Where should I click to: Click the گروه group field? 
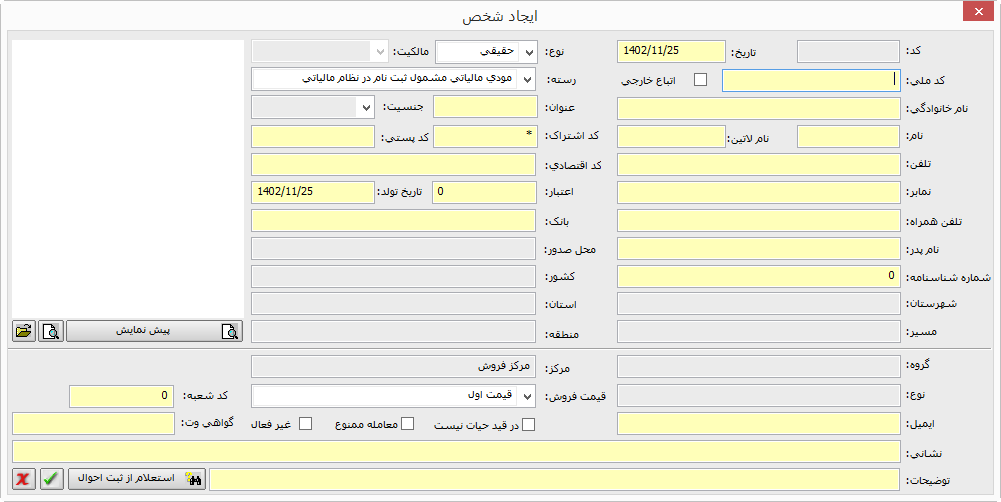pos(758,367)
